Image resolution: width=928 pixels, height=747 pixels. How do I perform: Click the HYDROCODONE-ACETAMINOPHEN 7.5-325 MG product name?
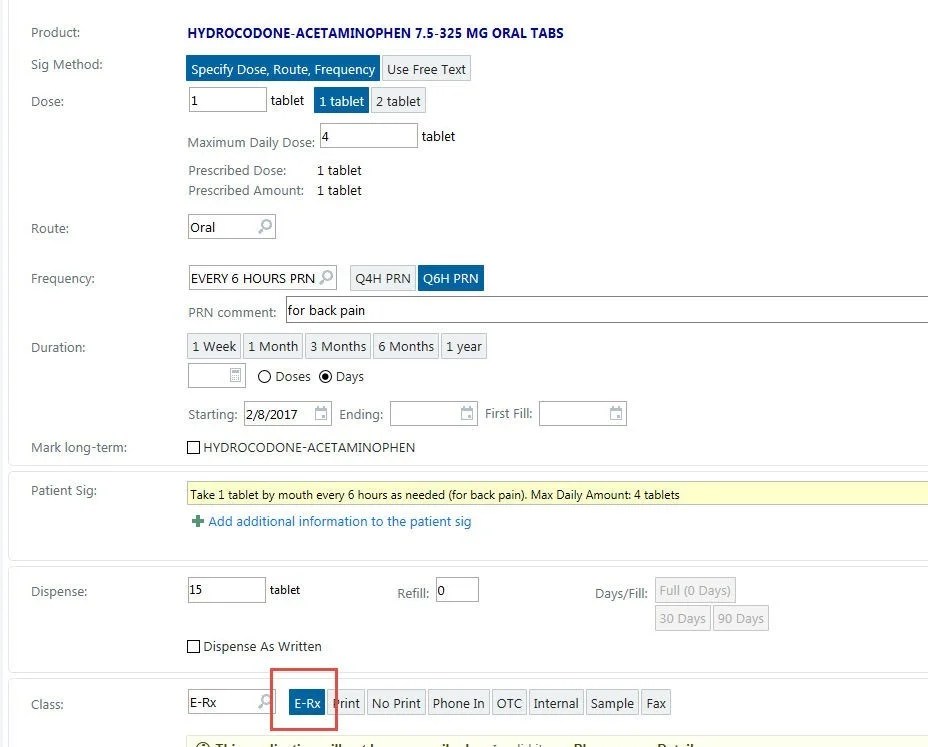tap(375, 33)
